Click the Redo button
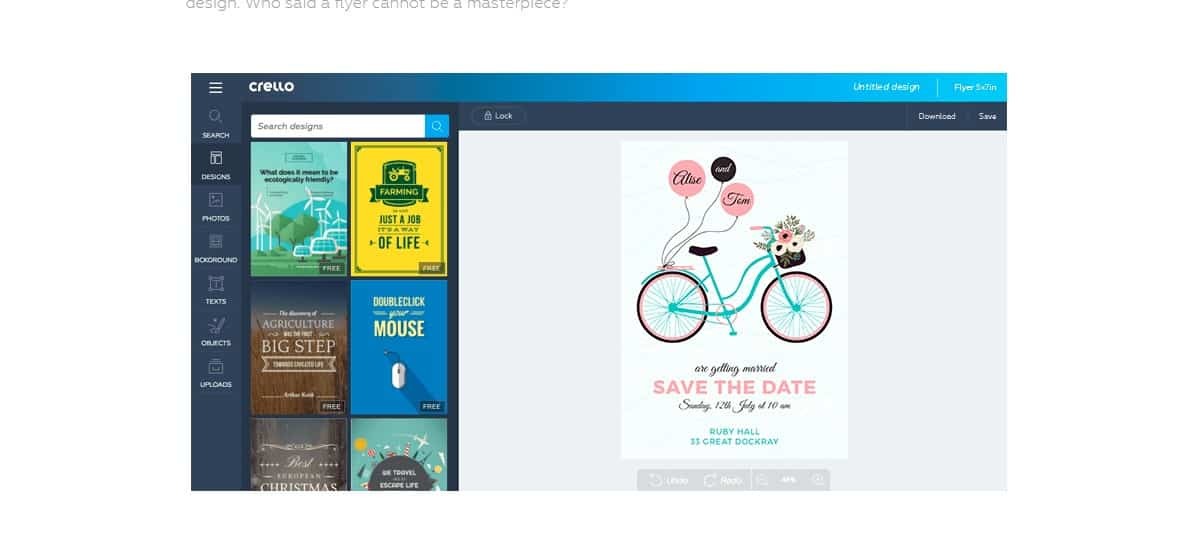 [723, 480]
